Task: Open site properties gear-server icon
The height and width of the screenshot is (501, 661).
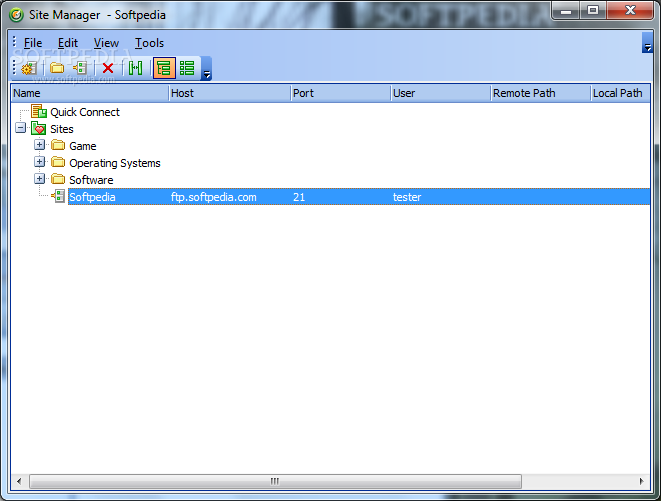Action: 29,68
